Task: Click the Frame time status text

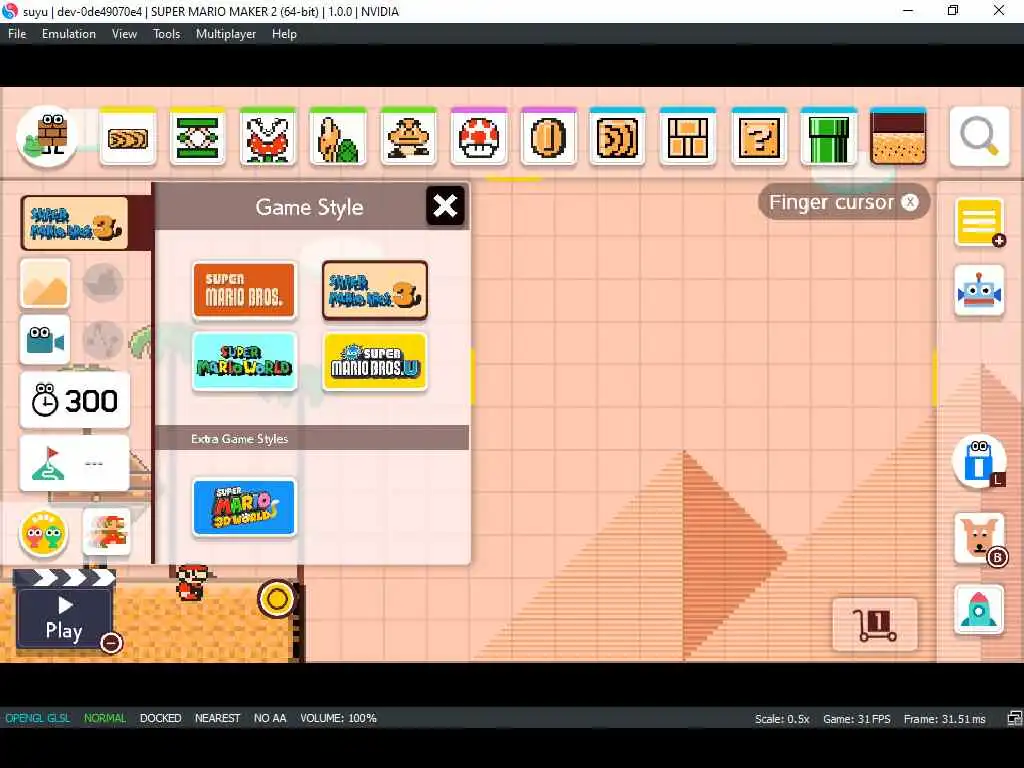Action: click(944, 719)
